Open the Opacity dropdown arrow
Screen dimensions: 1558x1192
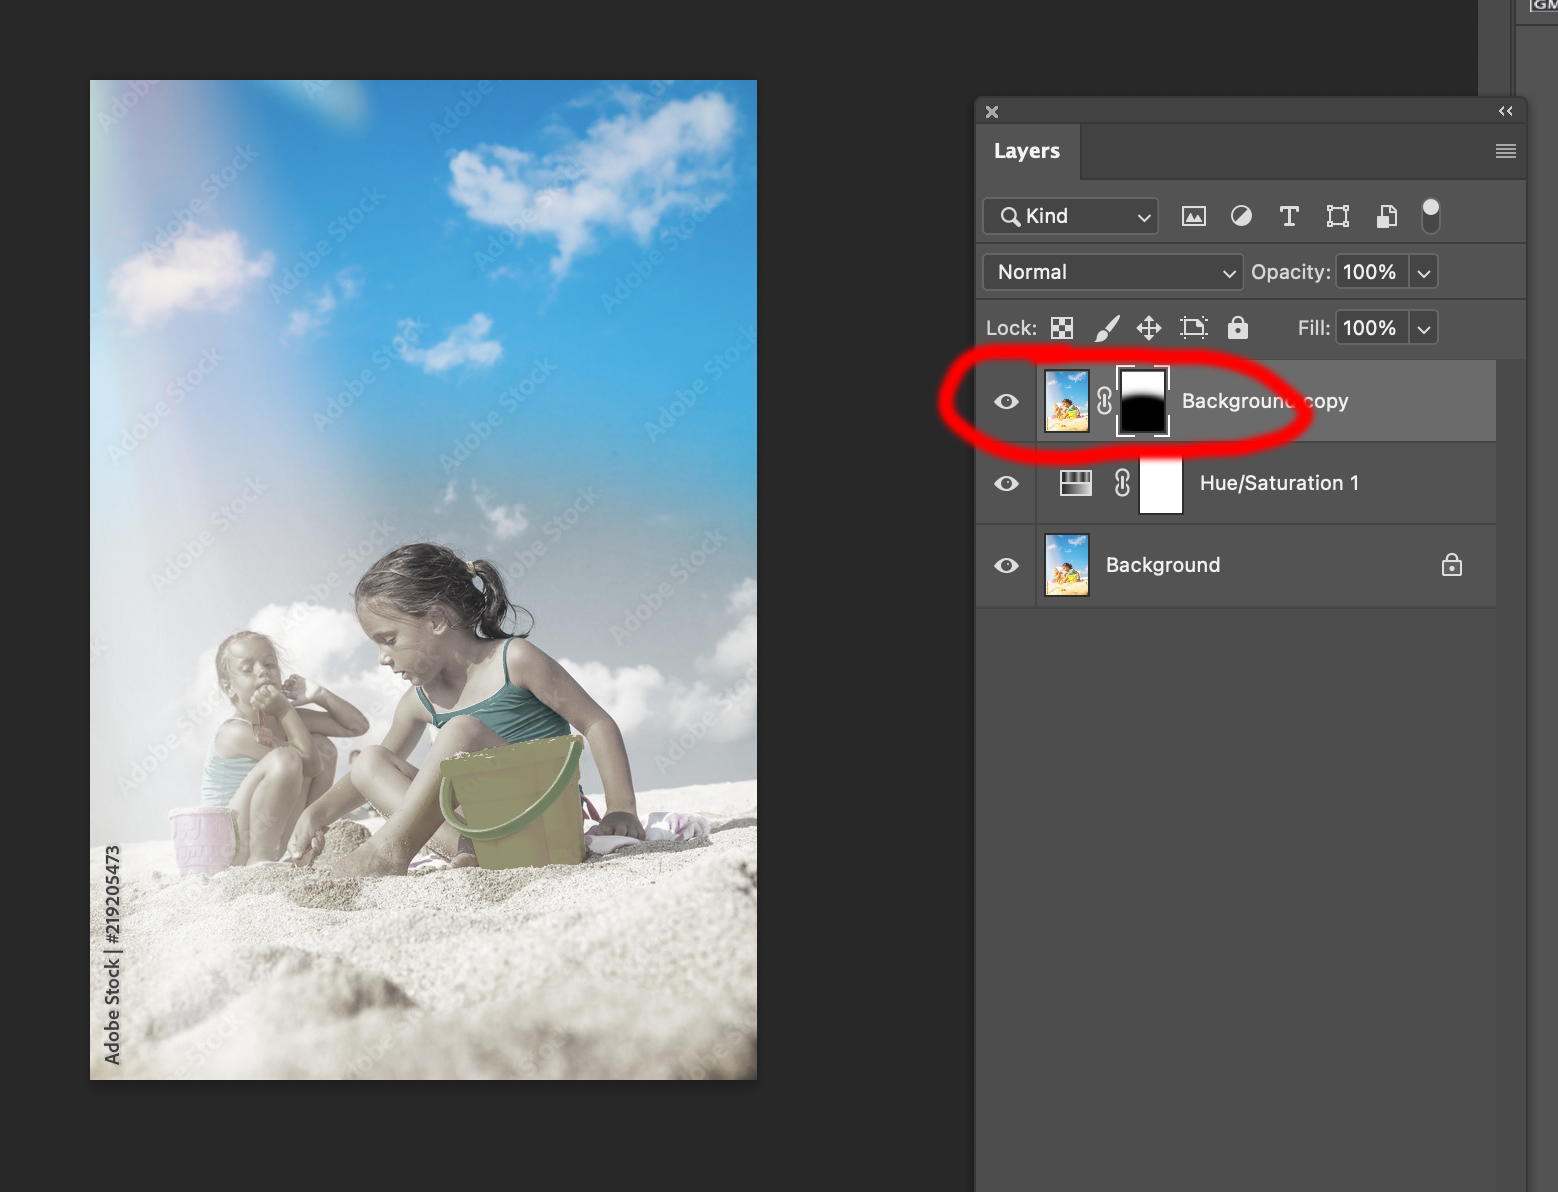click(x=1424, y=271)
